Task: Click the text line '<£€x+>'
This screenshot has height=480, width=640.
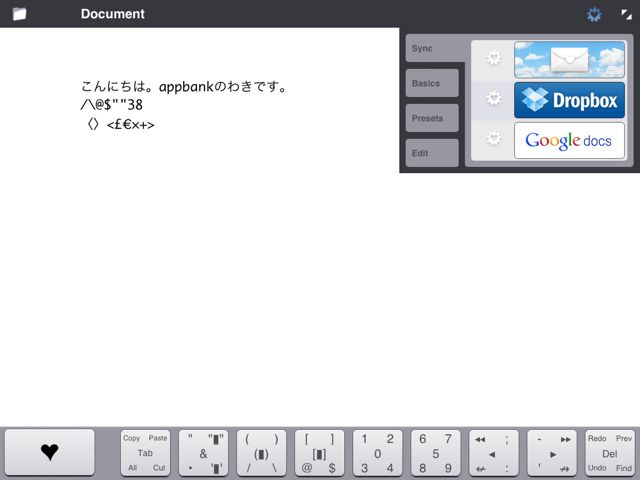Action: pos(131,124)
